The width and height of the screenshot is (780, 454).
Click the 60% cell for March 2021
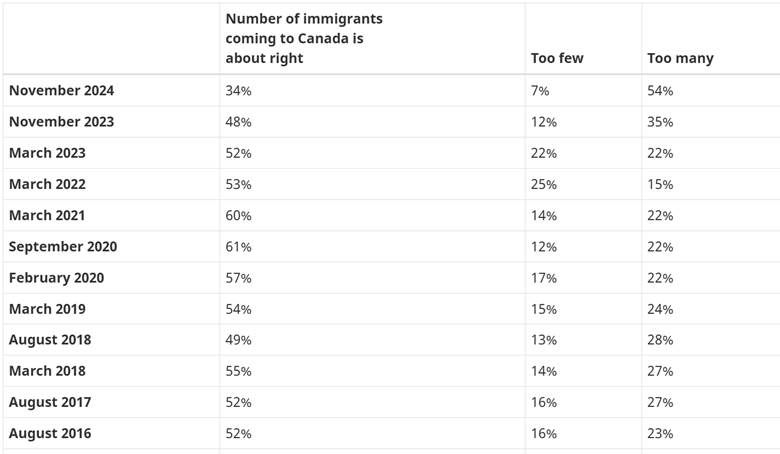point(238,215)
